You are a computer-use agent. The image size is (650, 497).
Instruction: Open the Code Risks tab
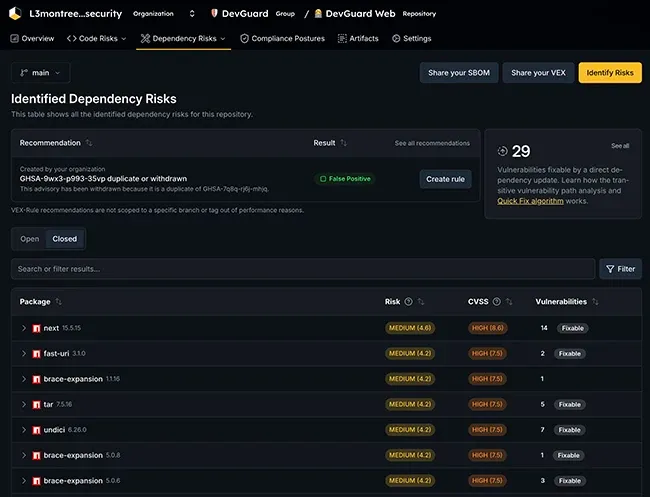point(96,39)
